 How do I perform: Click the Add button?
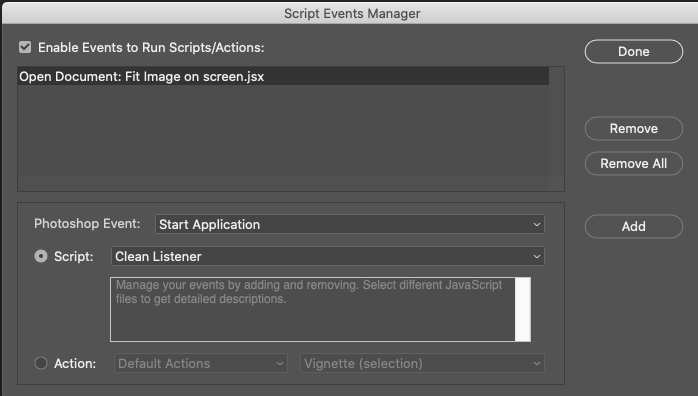(633, 226)
